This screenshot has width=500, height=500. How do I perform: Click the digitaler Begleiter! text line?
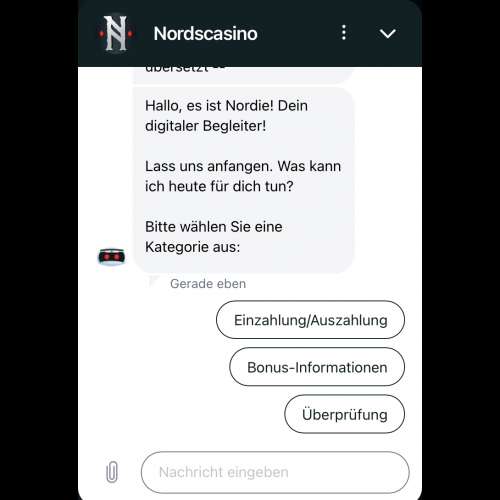(206, 126)
